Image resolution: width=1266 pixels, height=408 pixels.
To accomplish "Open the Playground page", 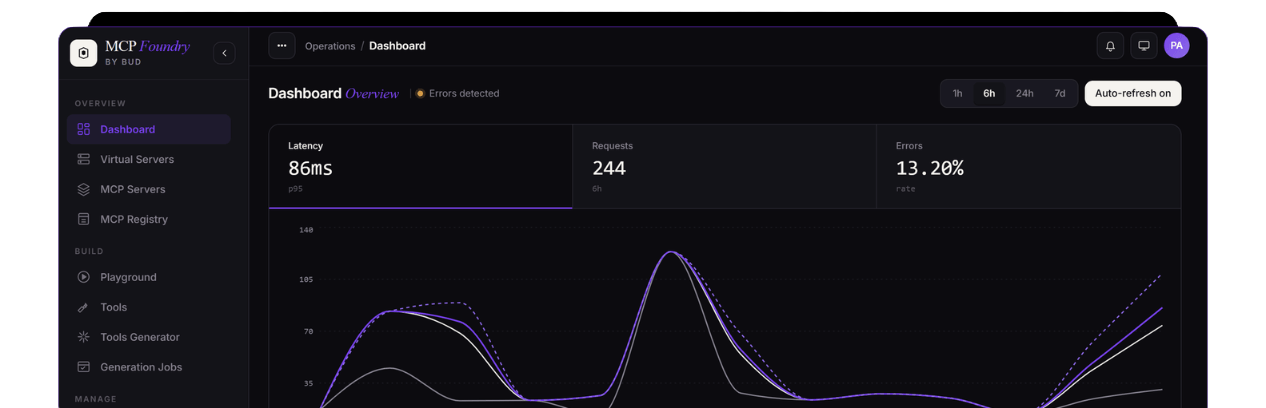I will tap(149, 277).
